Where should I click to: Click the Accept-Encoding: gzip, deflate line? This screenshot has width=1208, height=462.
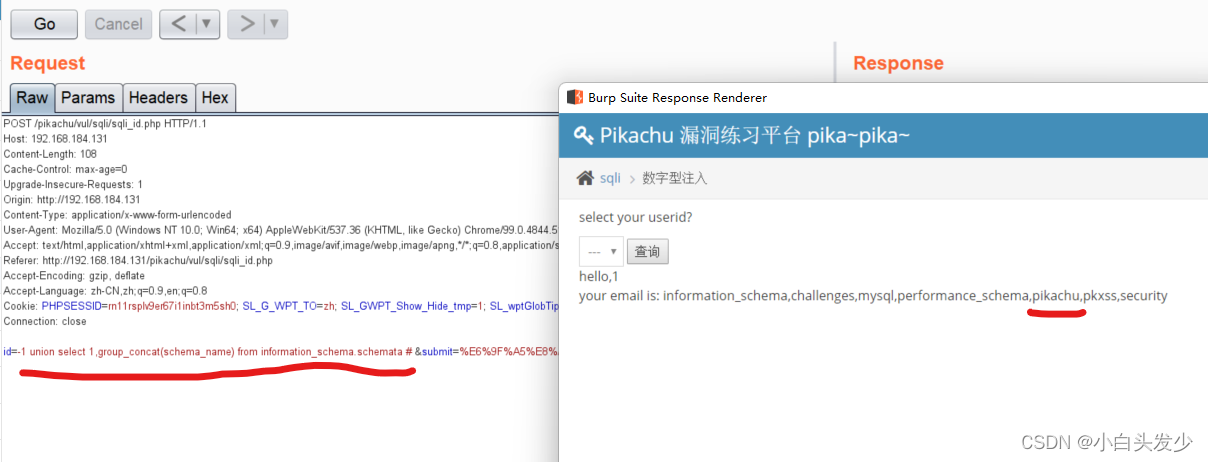(x=74, y=275)
